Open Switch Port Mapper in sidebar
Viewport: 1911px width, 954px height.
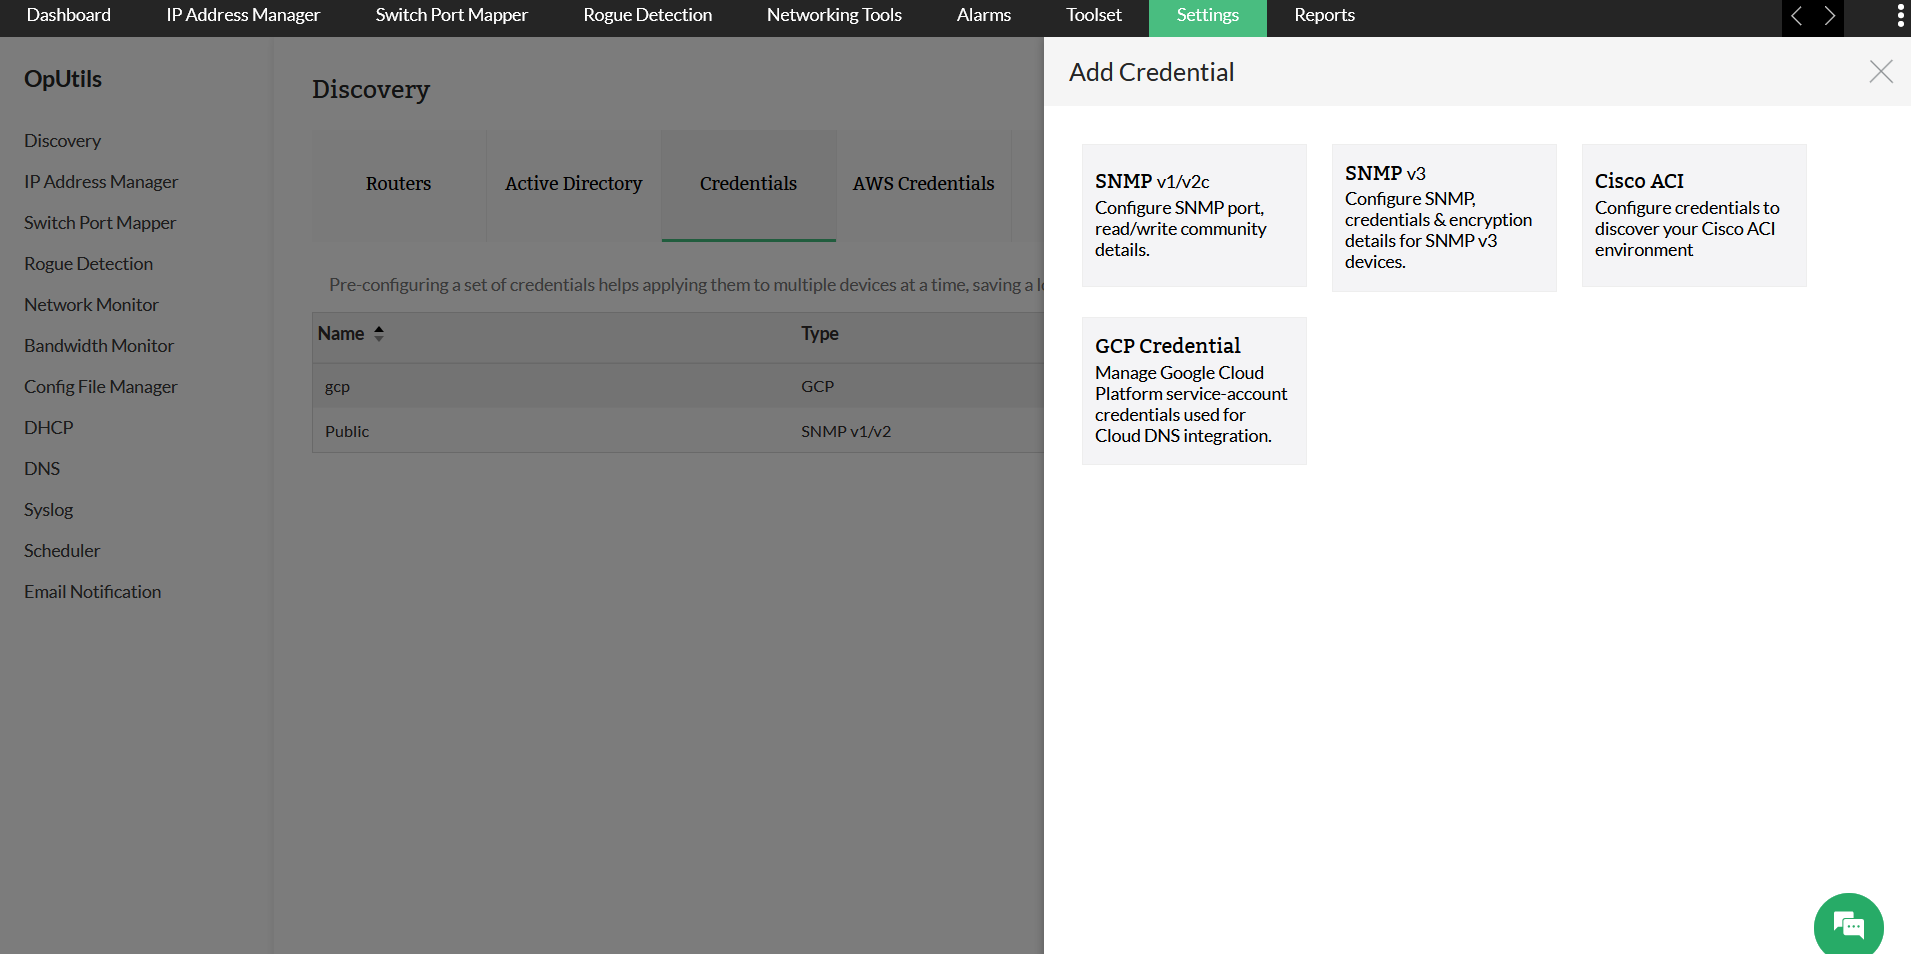click(x=100, y=223)
